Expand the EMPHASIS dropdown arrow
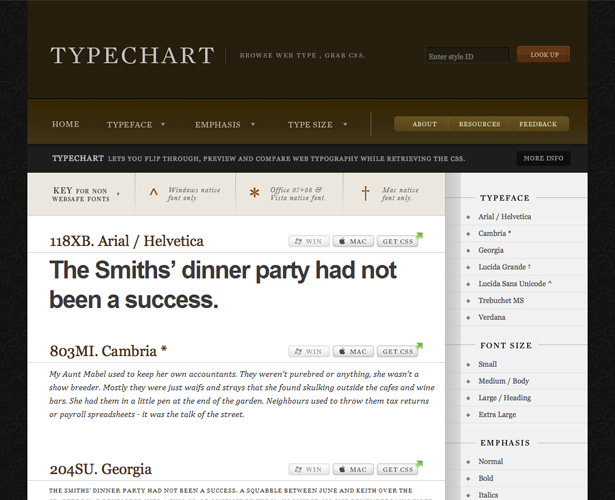The width and height of the screenshot is (615, 500). [x=253, y=124]
